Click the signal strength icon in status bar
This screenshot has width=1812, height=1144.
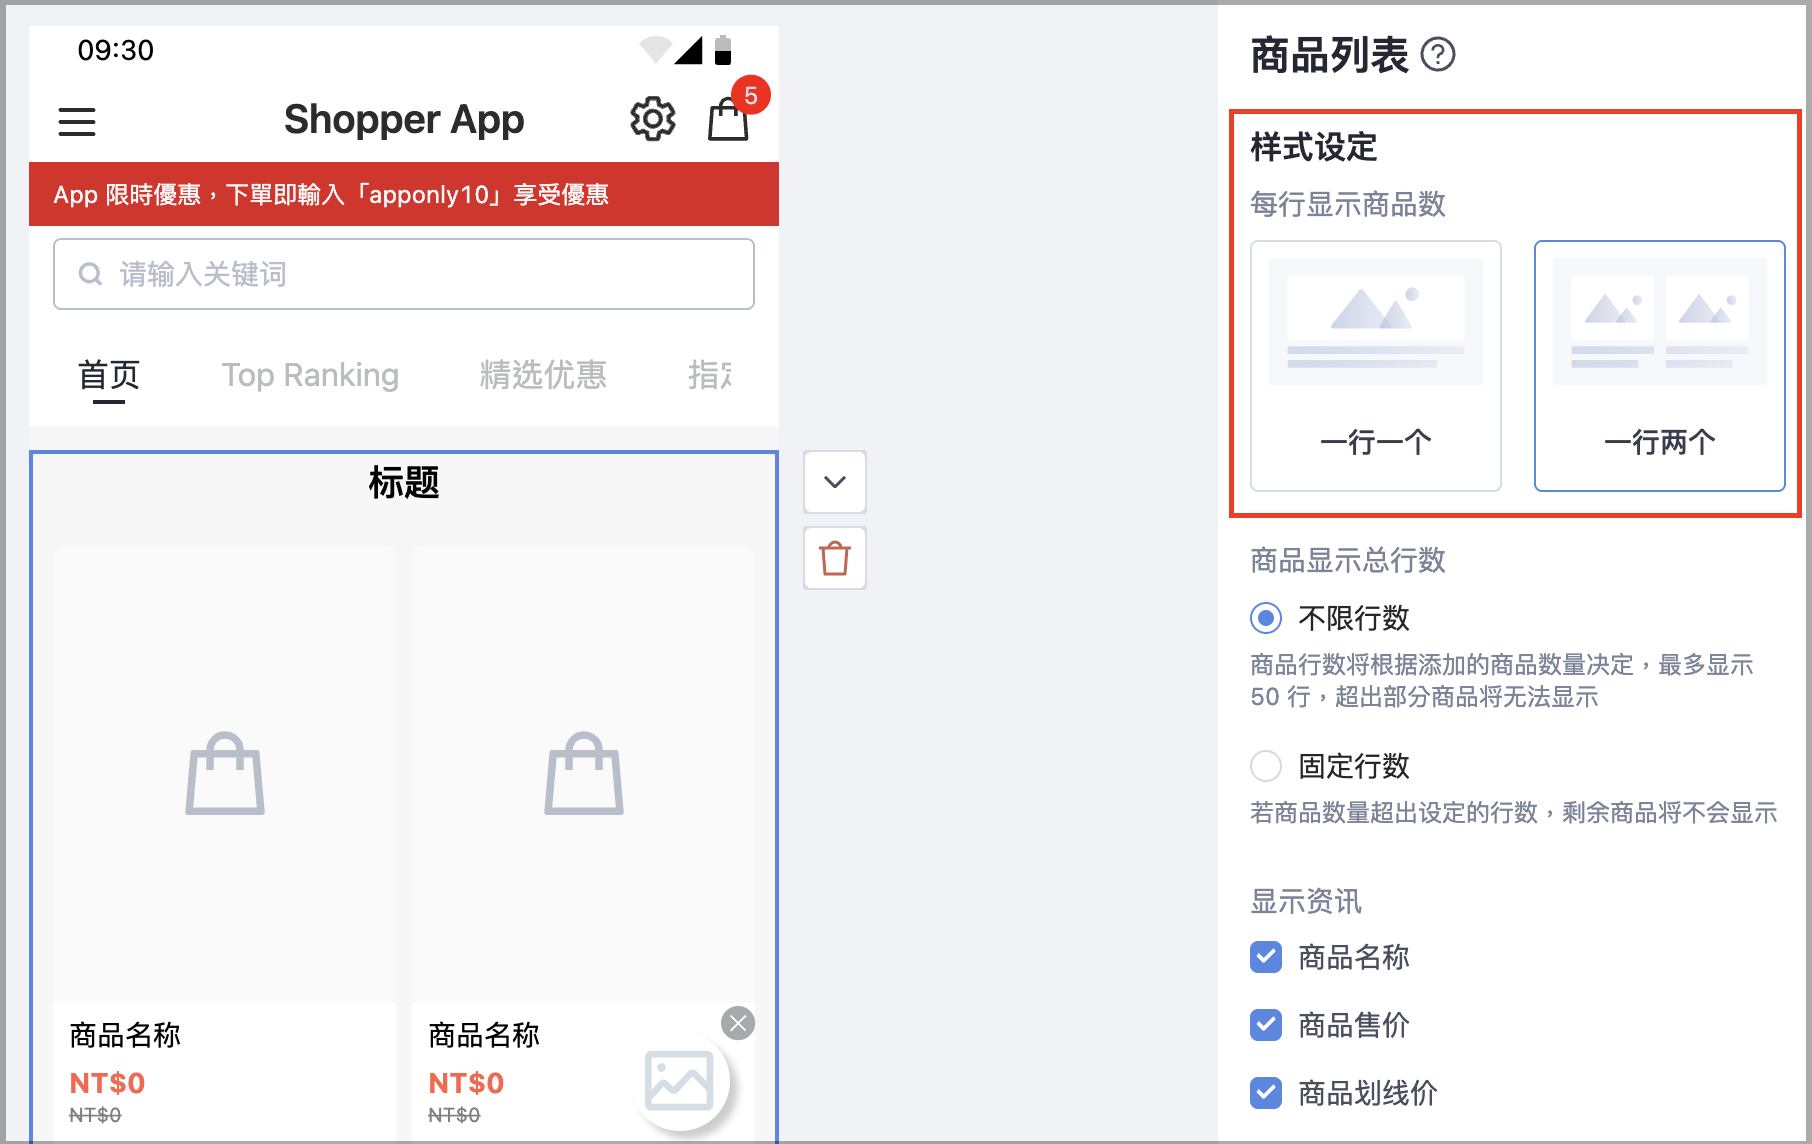coord(689,50)
